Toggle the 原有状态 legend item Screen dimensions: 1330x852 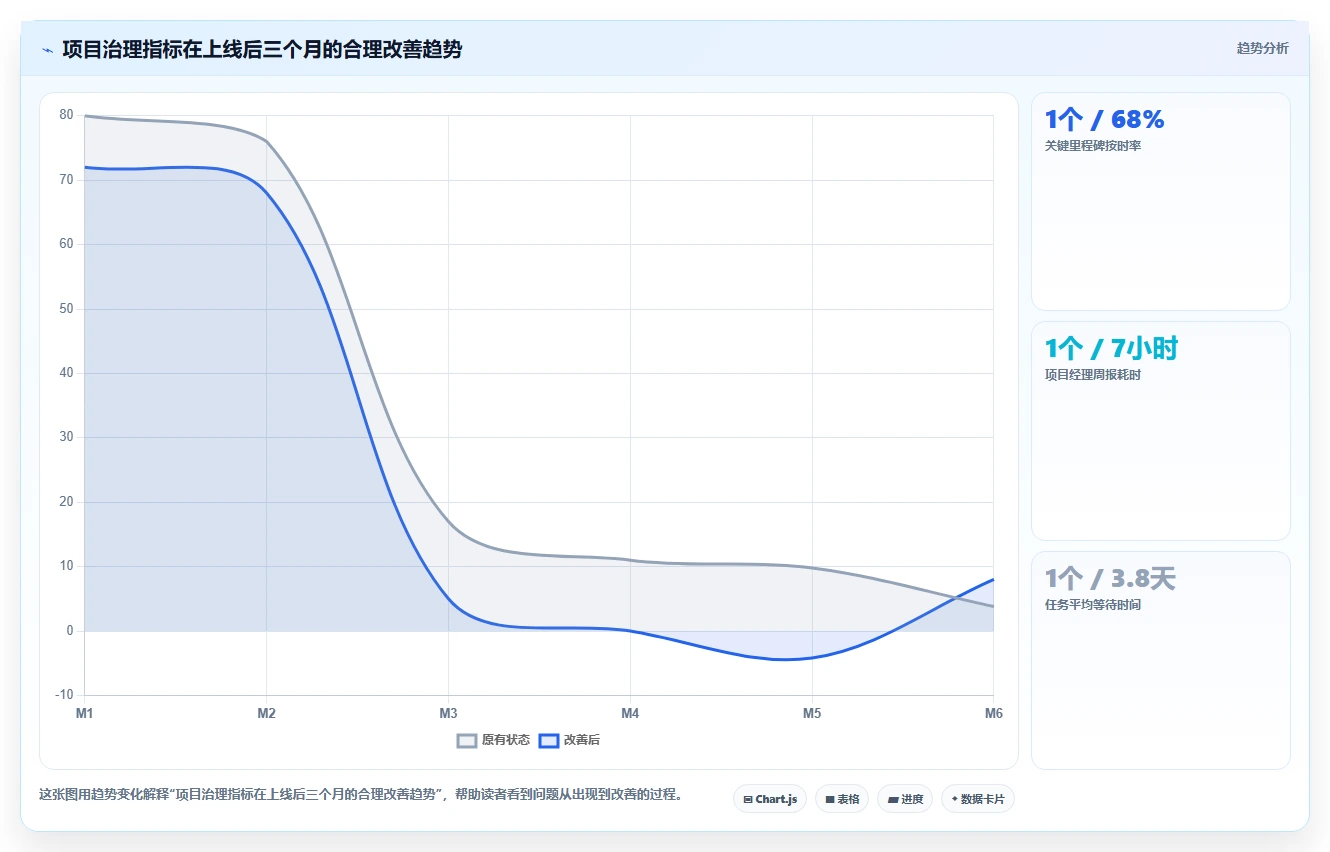pos(494,740)
